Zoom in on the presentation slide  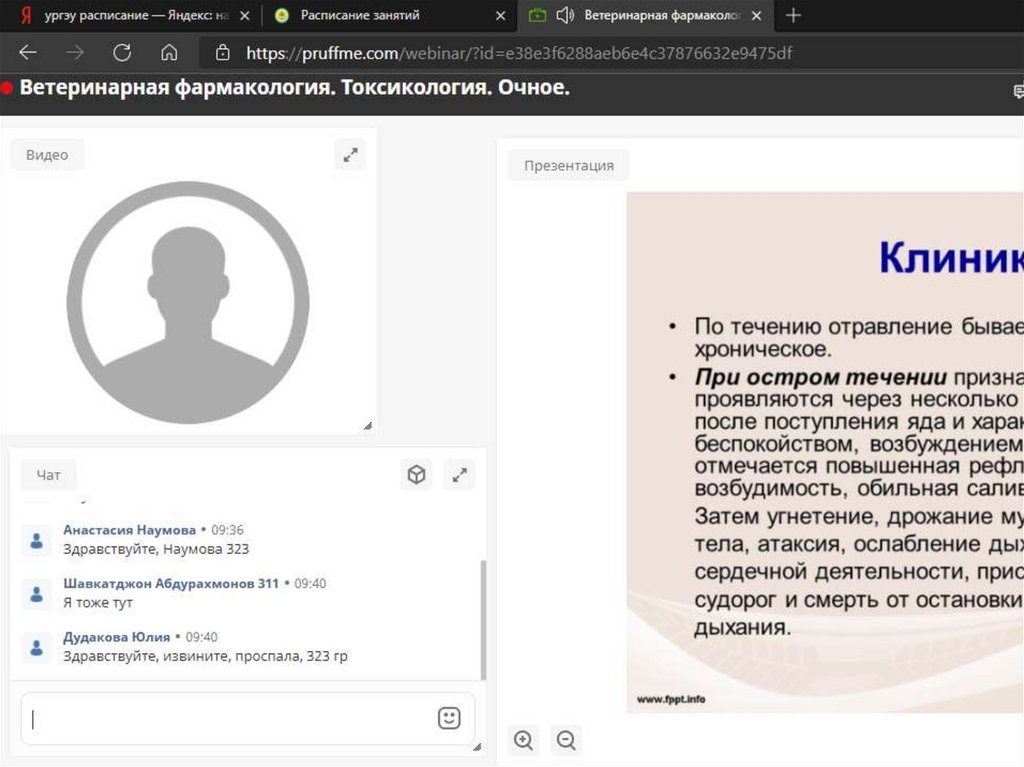pyautogui.click(x=523, y=740)
